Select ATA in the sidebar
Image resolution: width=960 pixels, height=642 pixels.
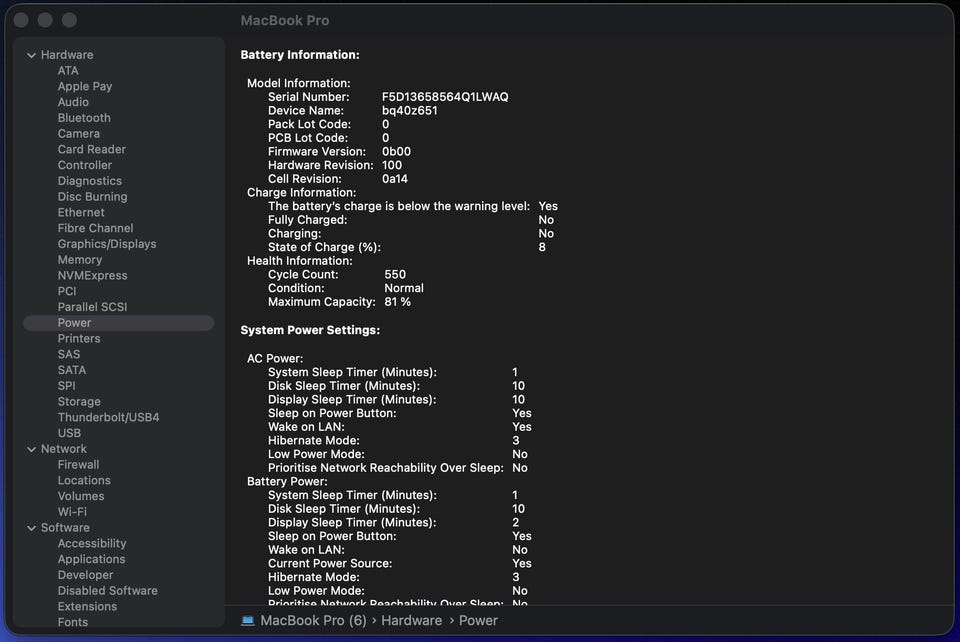(68, 70)
